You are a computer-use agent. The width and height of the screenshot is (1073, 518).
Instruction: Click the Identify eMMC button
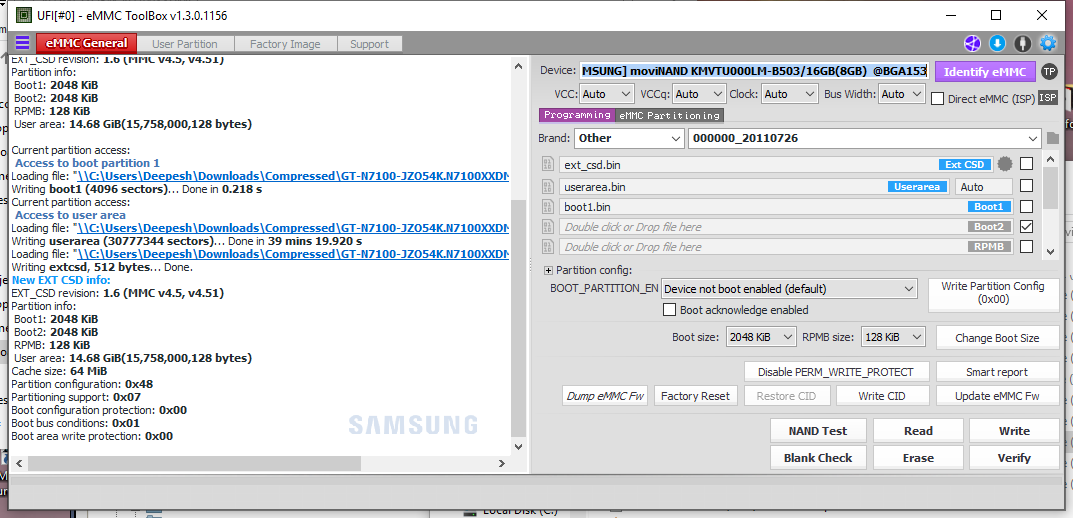click(985, 72)
